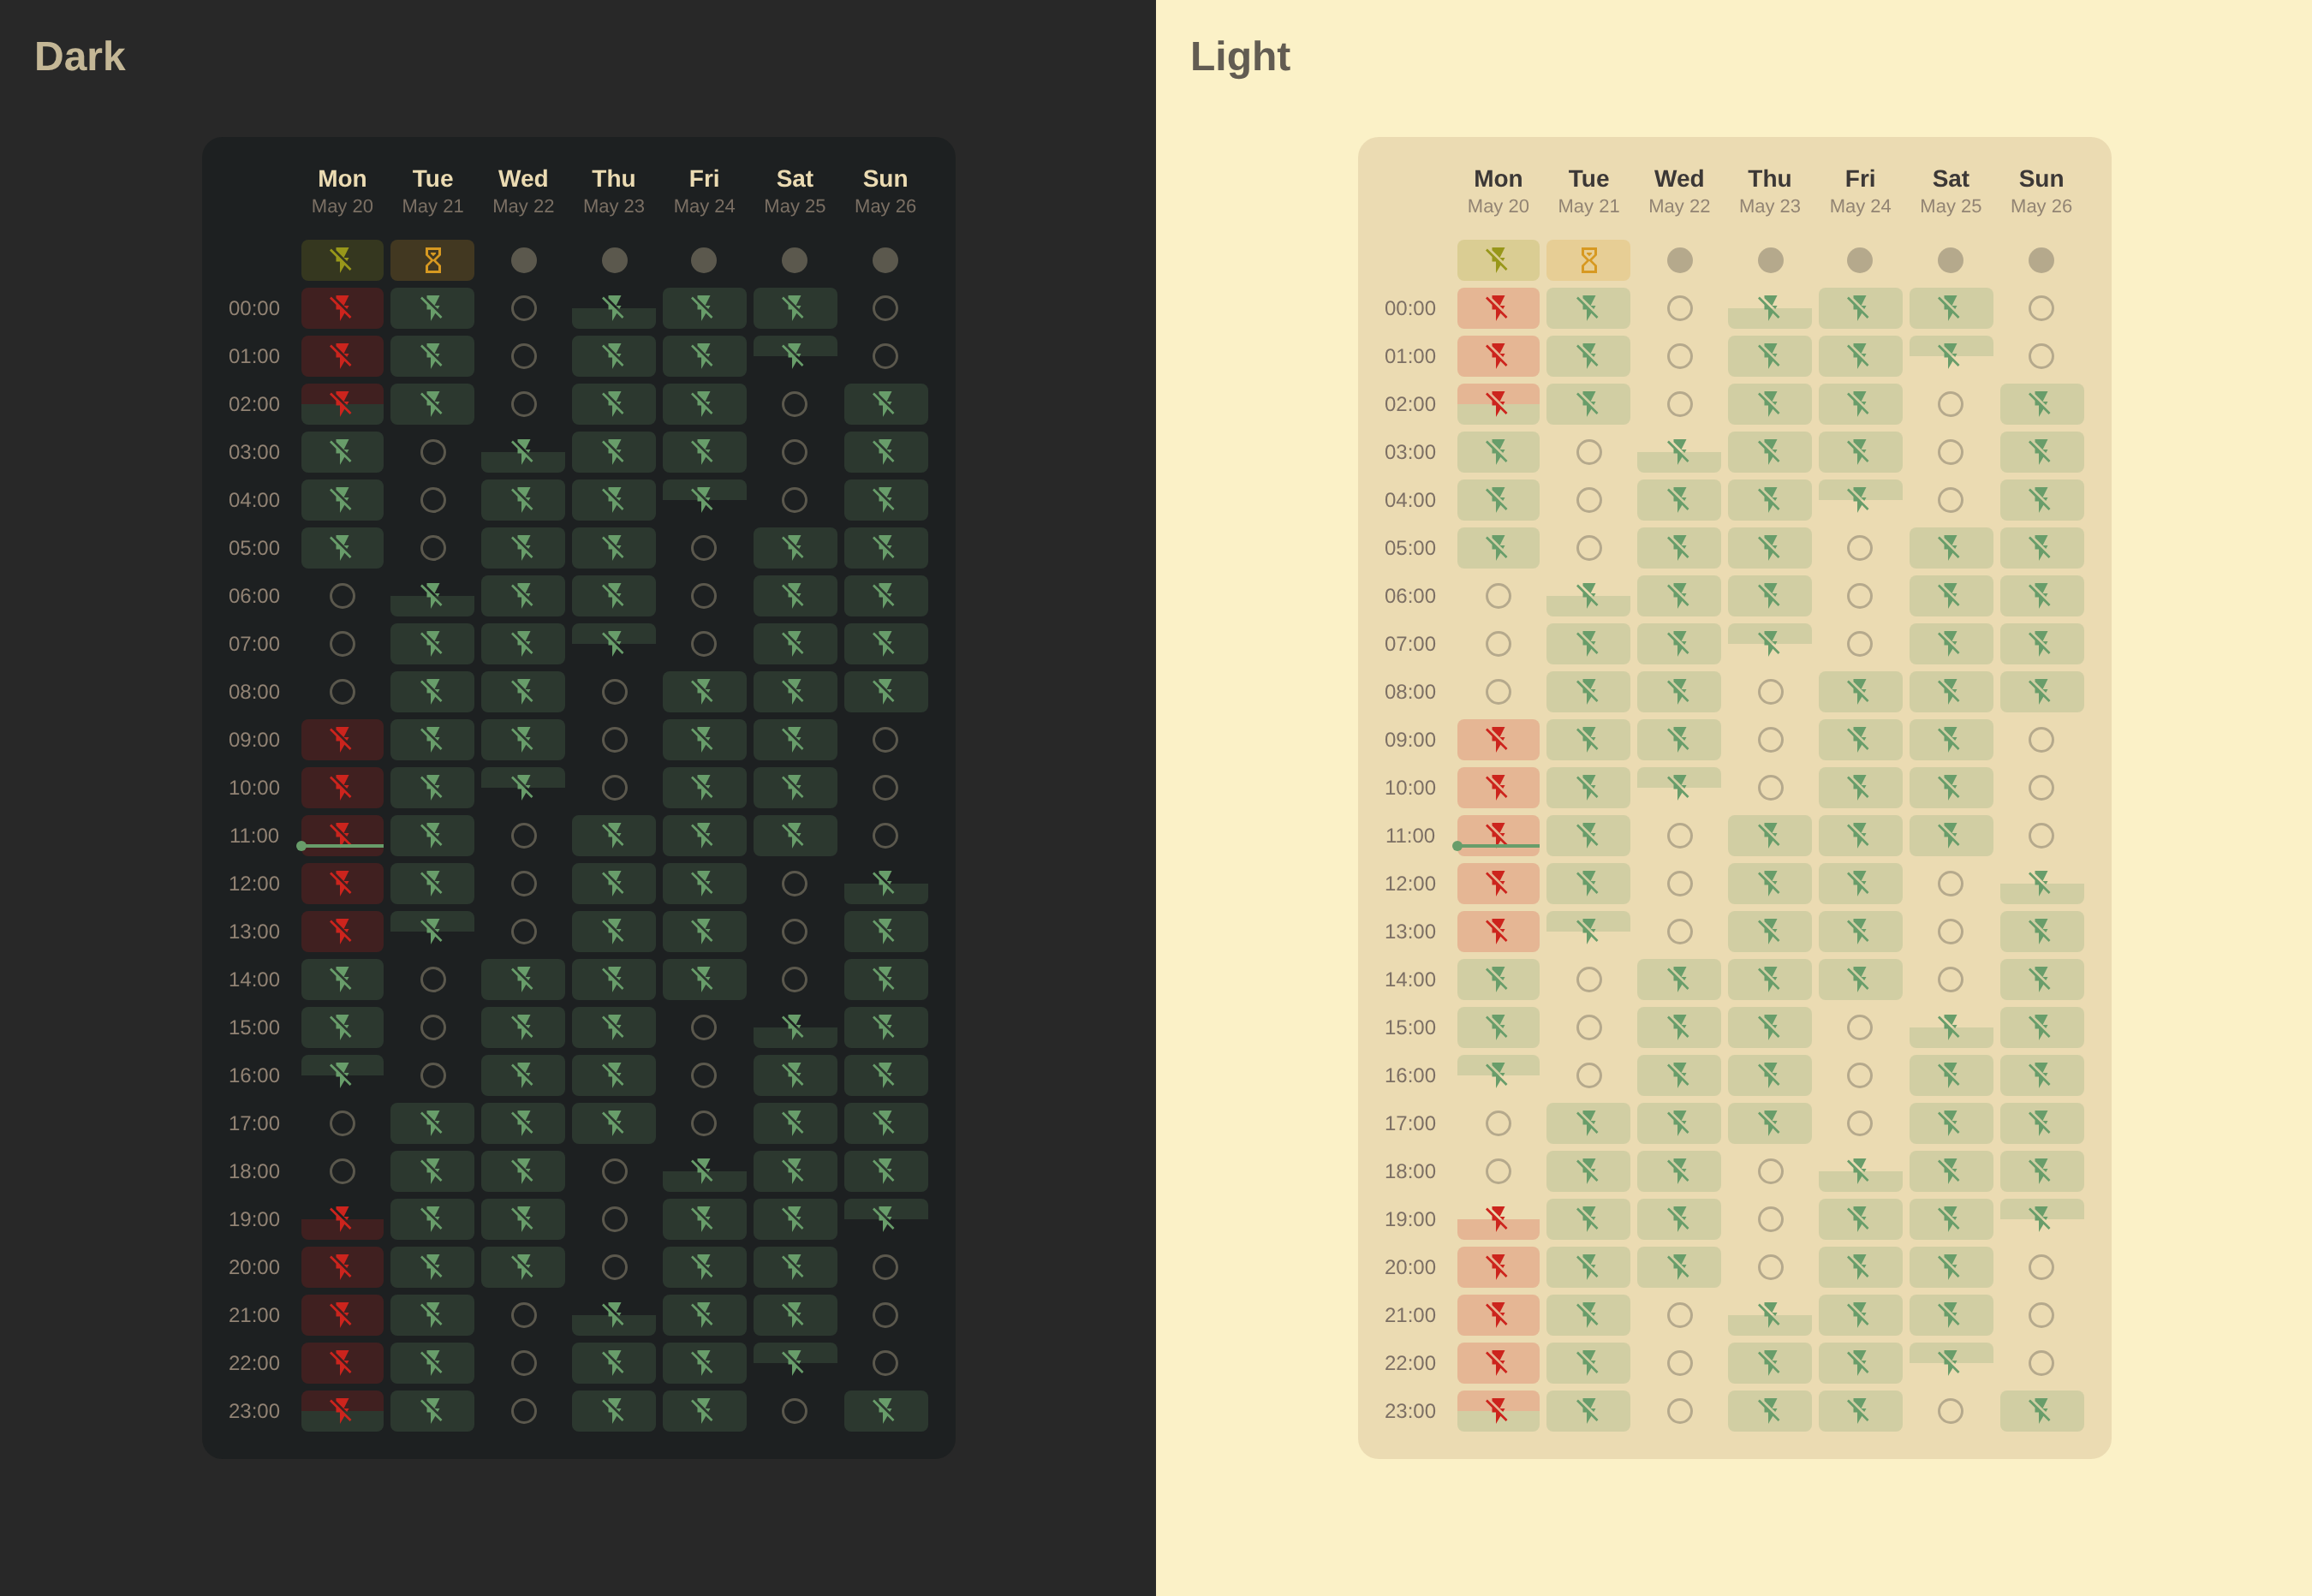2312x1596 pixels.
Task: Click the hourglass icon under Tuesday in the dark grid
Action: pyautogui.click(x=432, y=260)
